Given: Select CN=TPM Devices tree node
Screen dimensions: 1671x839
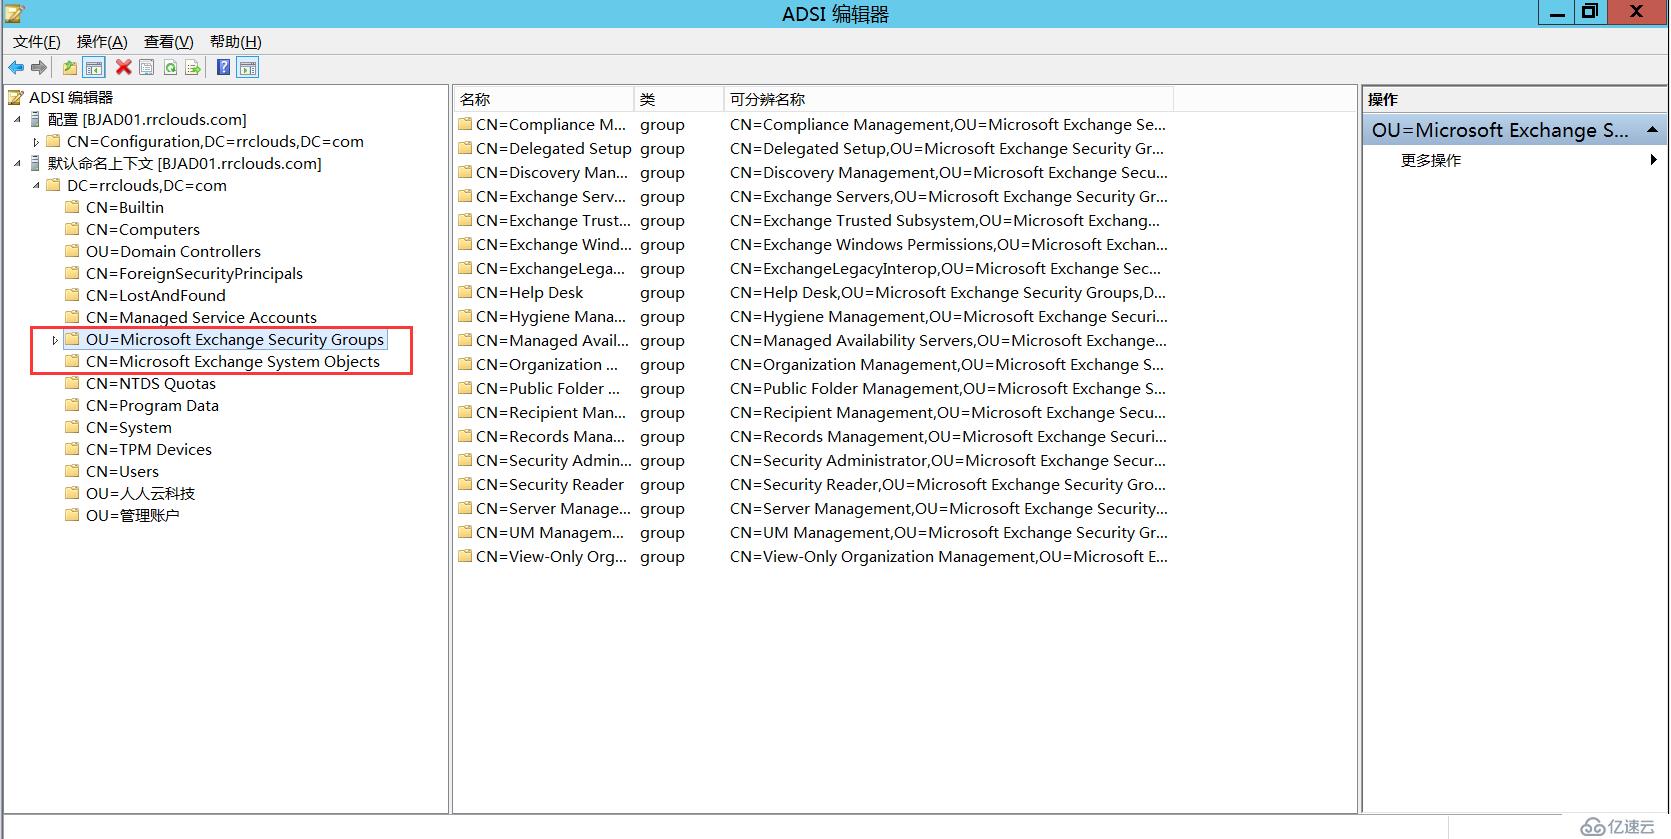Looking at the screenshot, I should [149, 449].
